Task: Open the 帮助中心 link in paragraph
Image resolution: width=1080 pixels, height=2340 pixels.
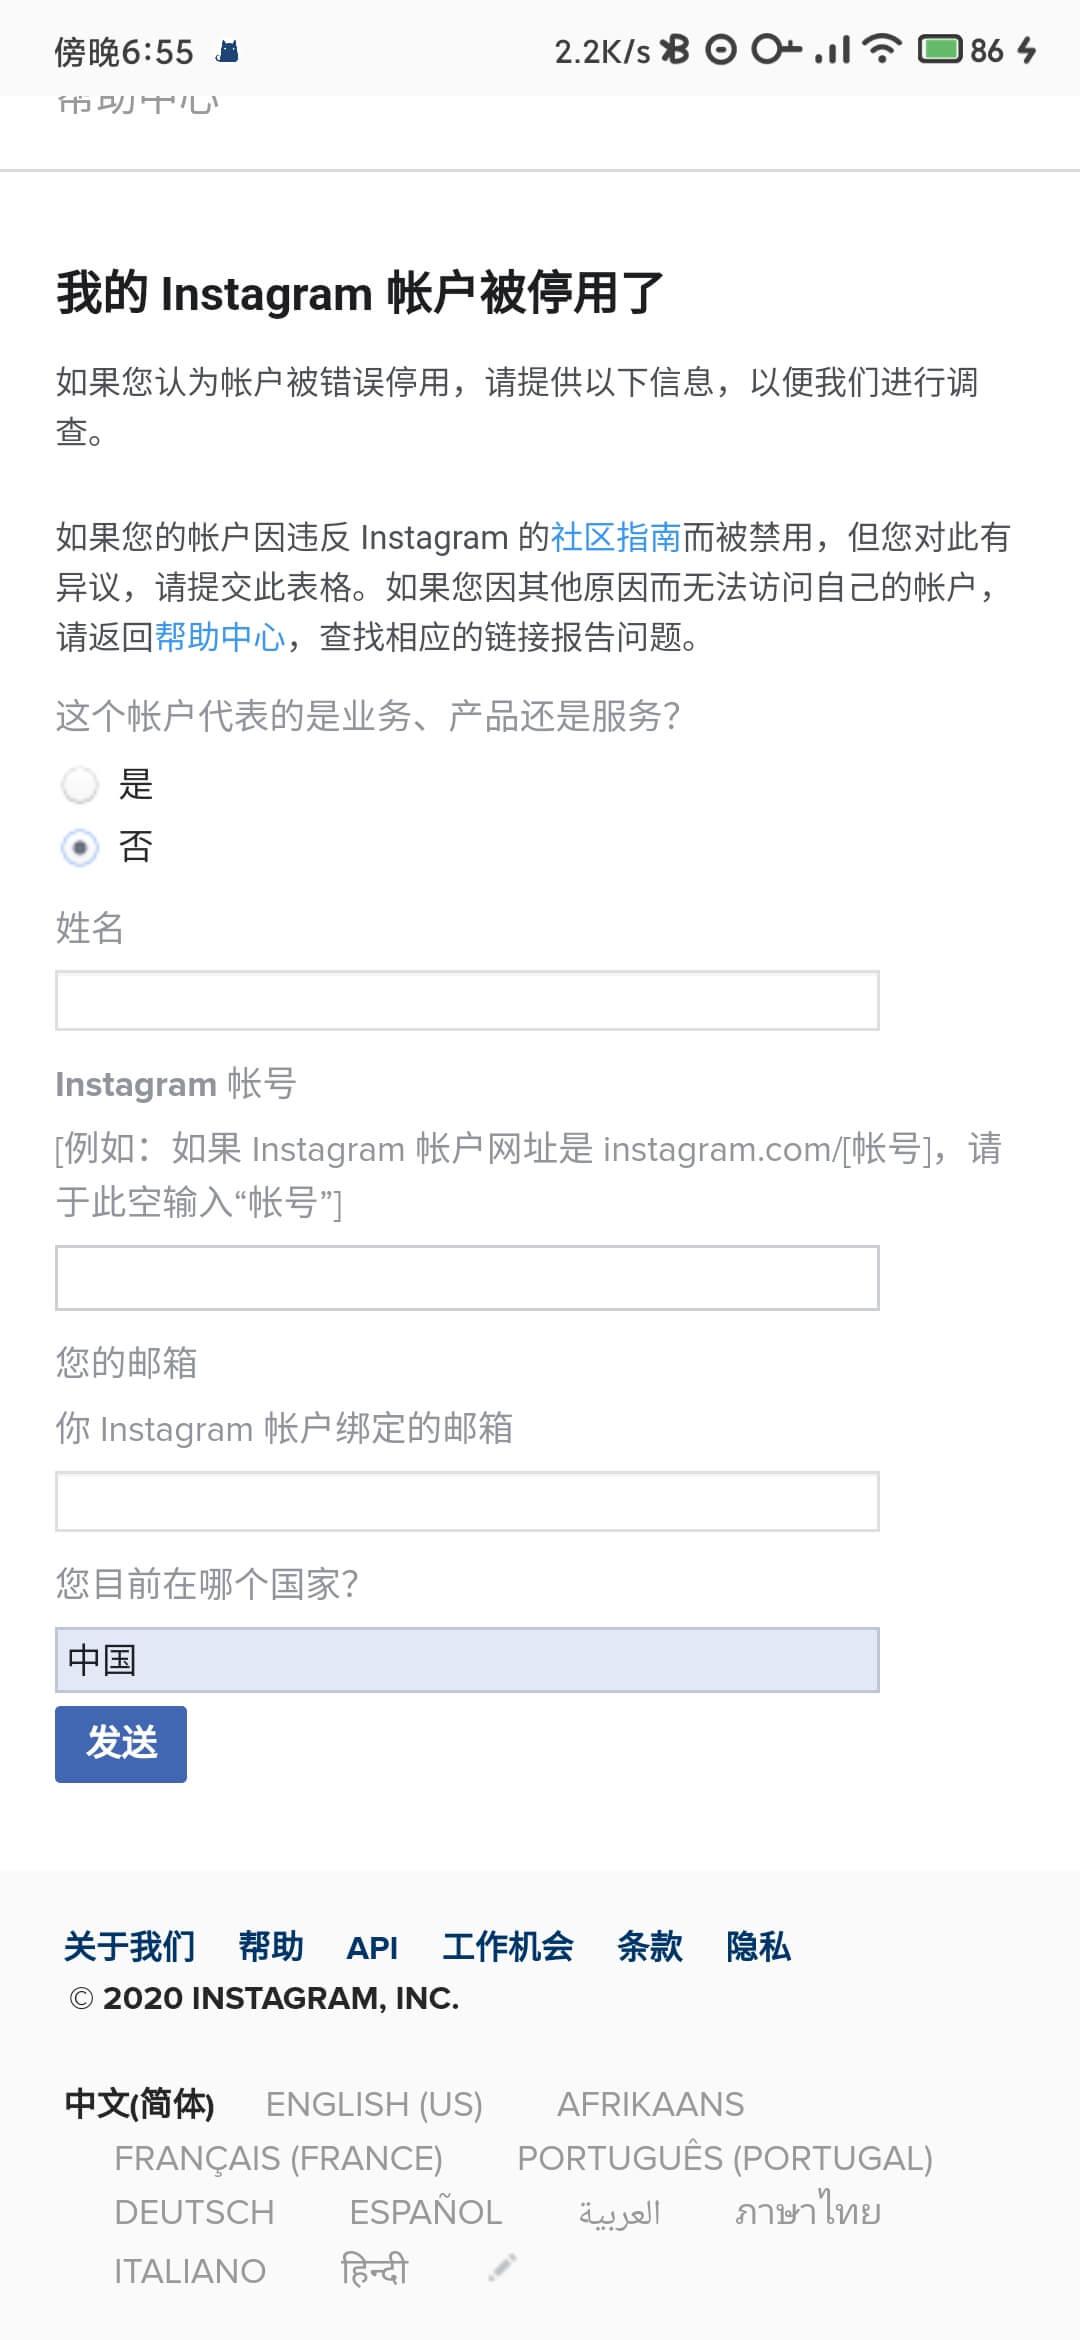Action: (x=220, y=637)
